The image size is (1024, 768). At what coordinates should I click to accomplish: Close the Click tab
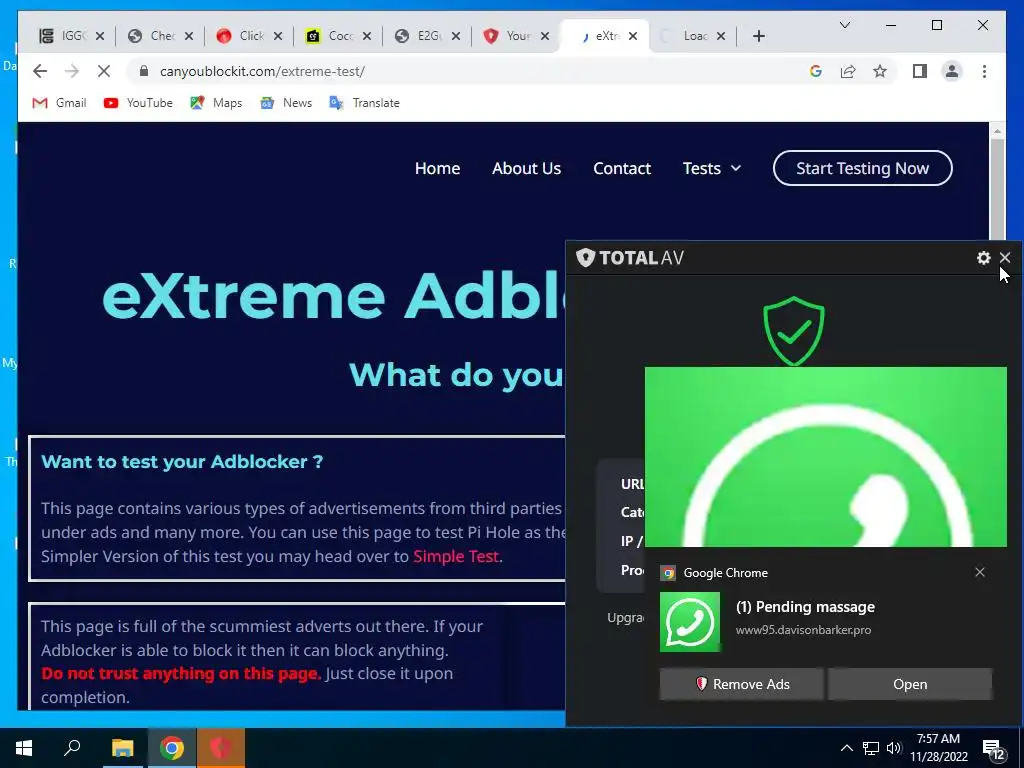tap(278, 36)
